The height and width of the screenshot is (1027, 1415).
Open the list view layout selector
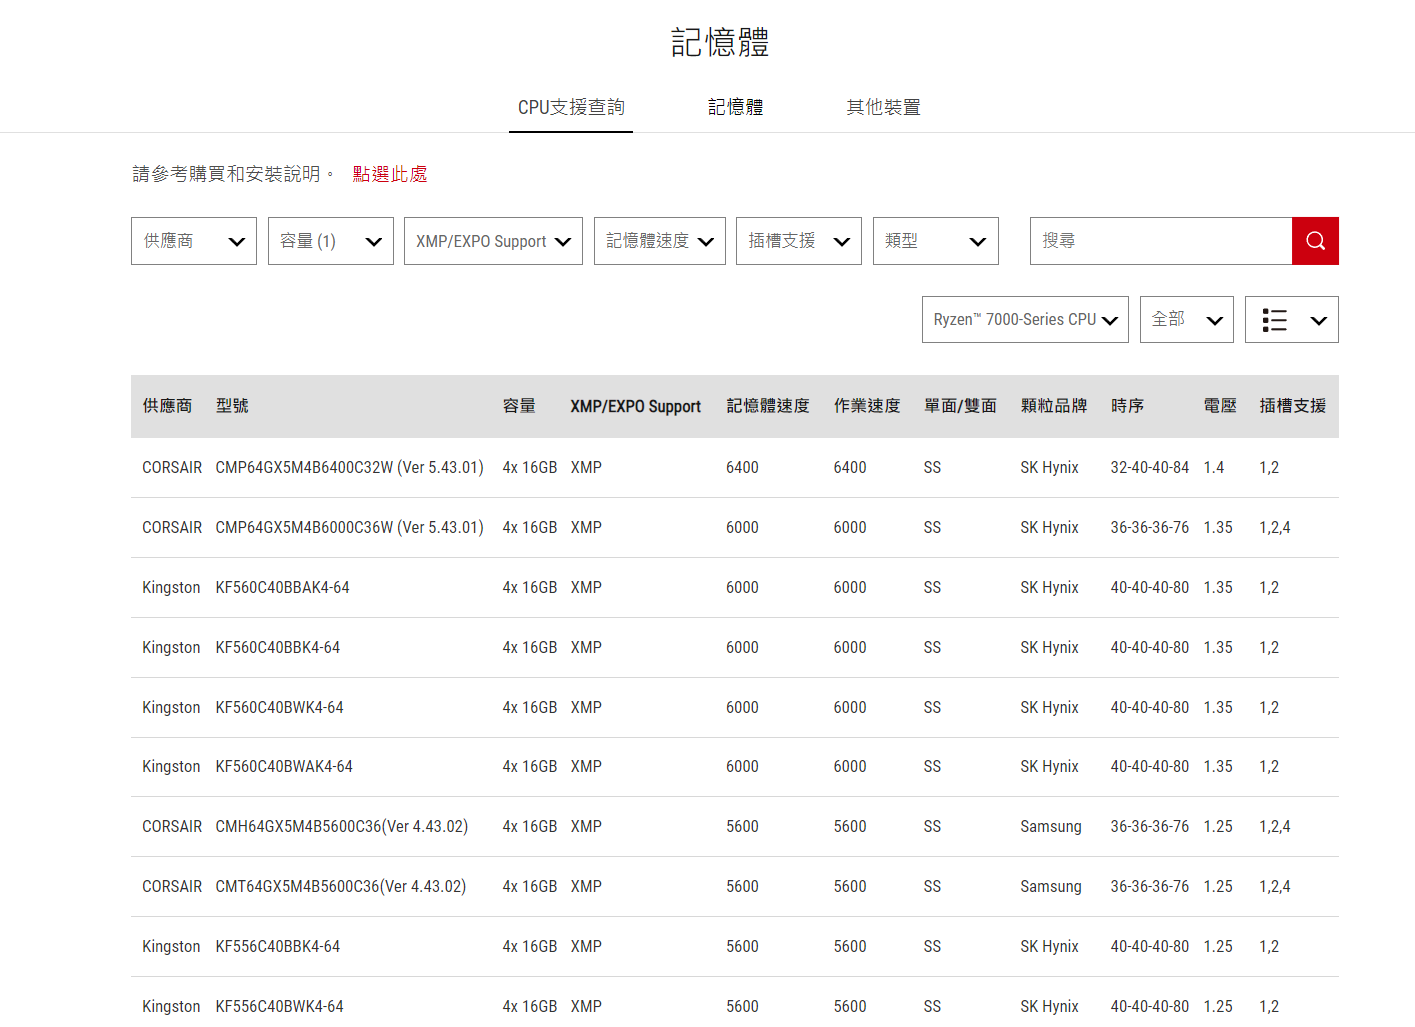click(1291, 320)
